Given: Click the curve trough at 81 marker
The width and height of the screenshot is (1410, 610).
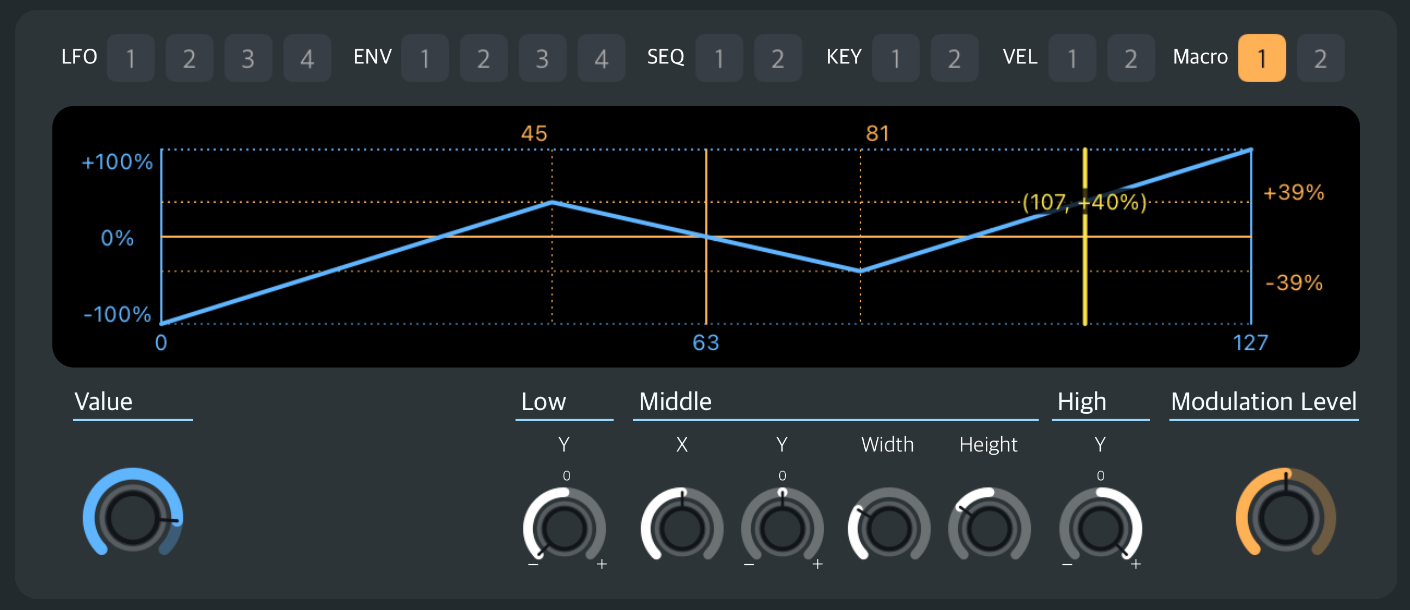Looking at the screenshot, I should coord(860,271).
